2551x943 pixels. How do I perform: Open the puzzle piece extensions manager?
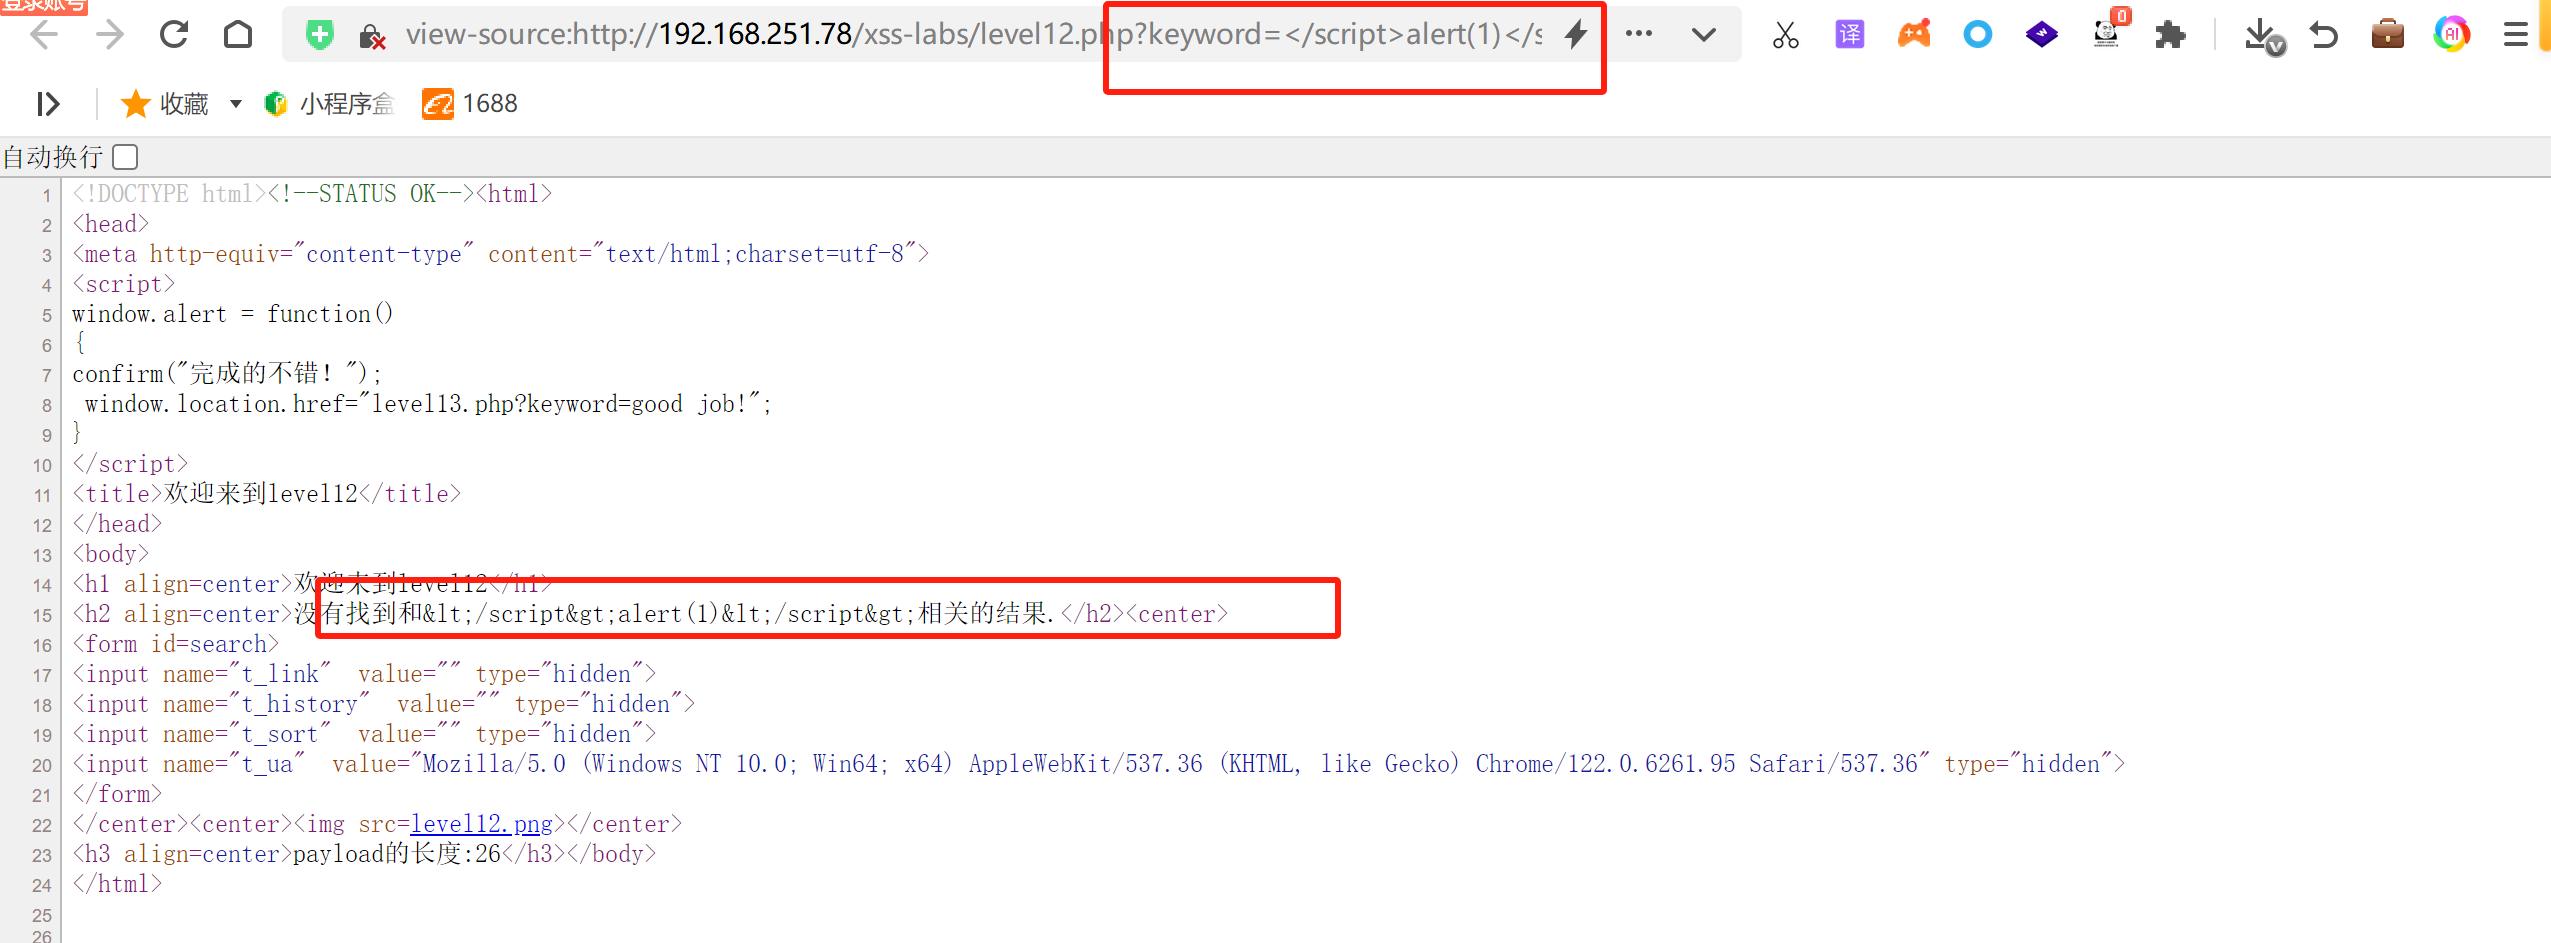click(x=2170, y=35)
